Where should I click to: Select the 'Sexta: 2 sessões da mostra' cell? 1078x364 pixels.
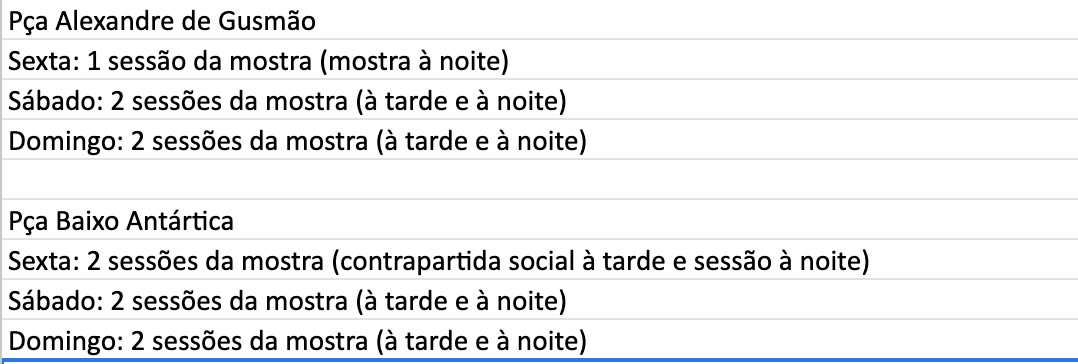[x=539, y=259]
